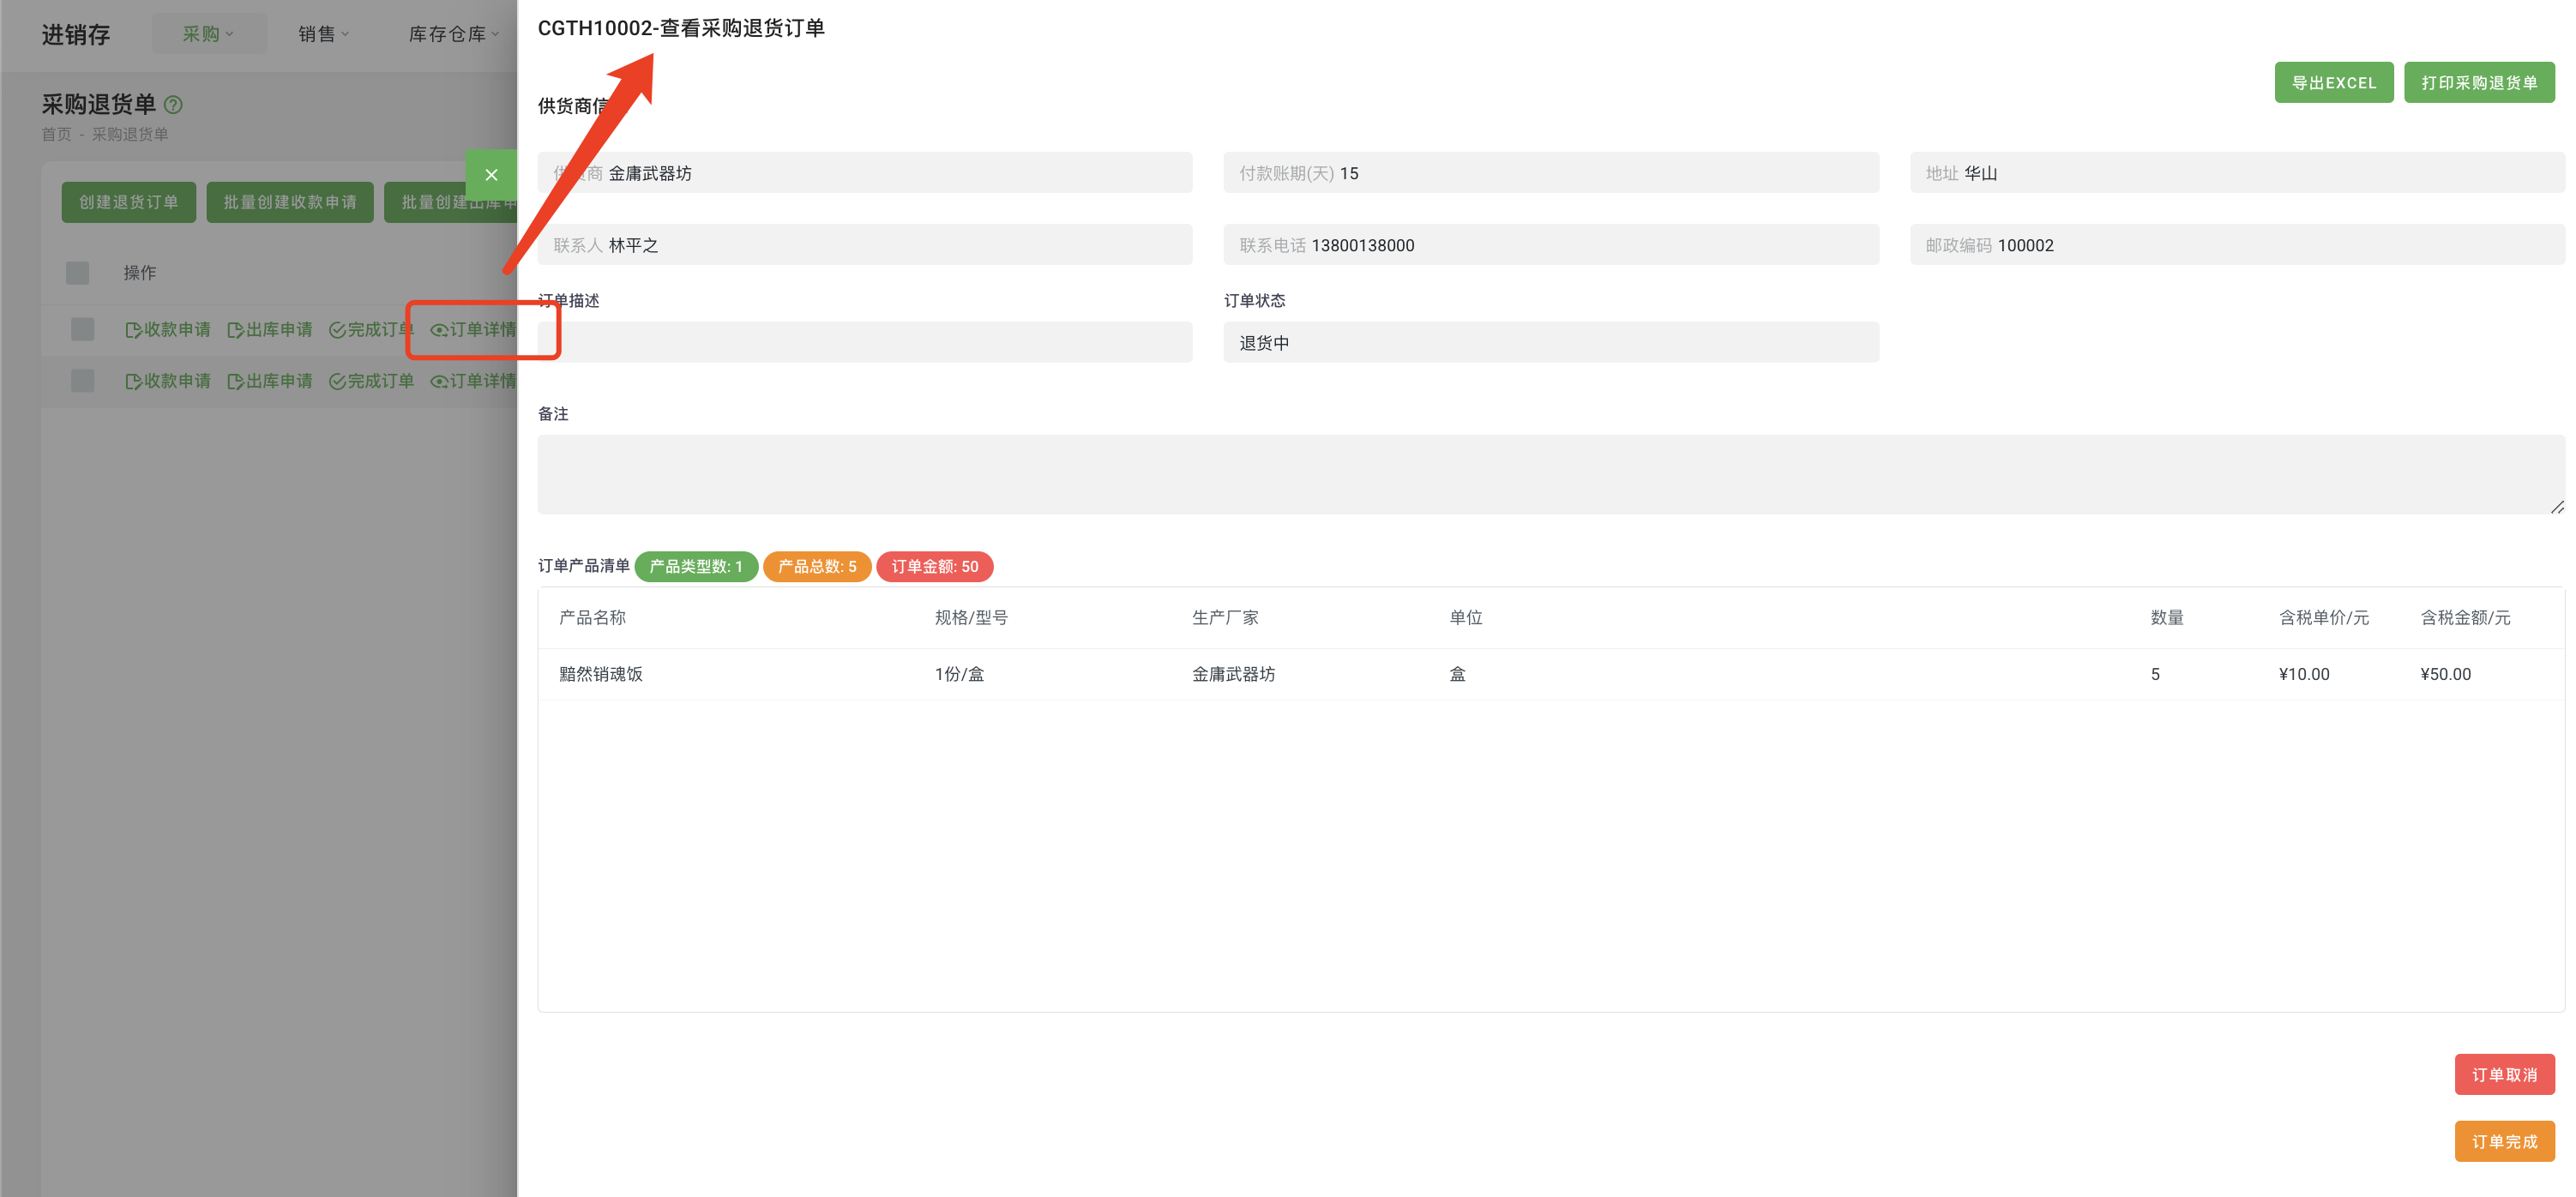The height and width of the screenshot is (1197, 2576).
Task: Check the second return order's row checkbox
Action: [x=82, y=380]
